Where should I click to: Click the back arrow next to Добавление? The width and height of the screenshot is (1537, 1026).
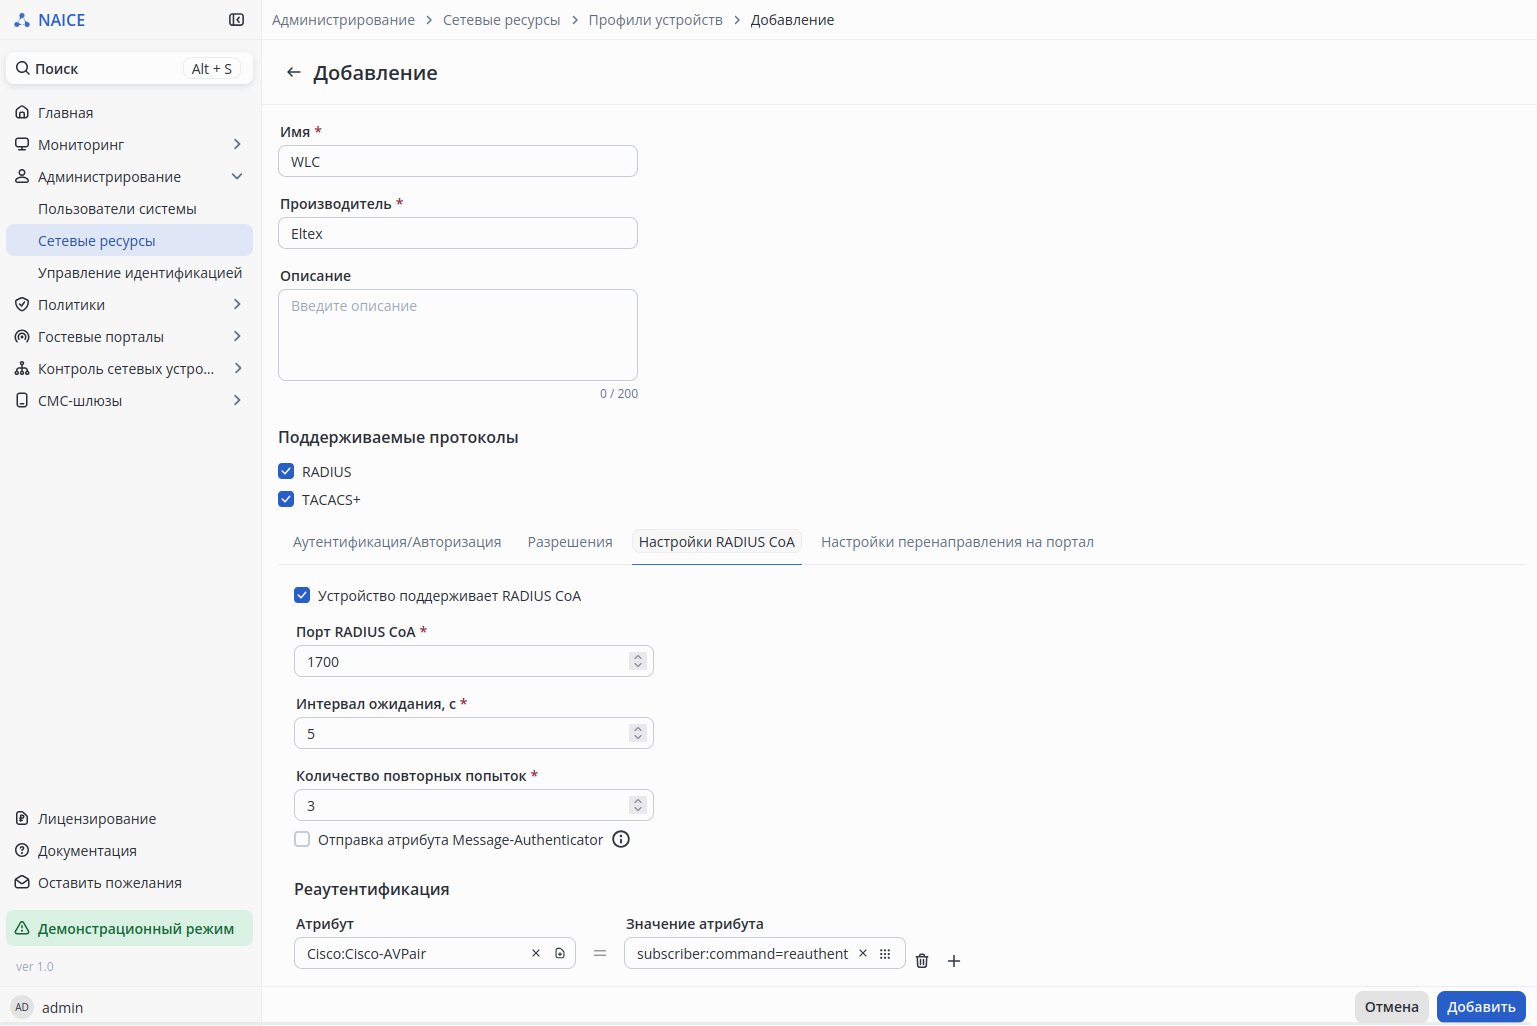coord(293,73)
